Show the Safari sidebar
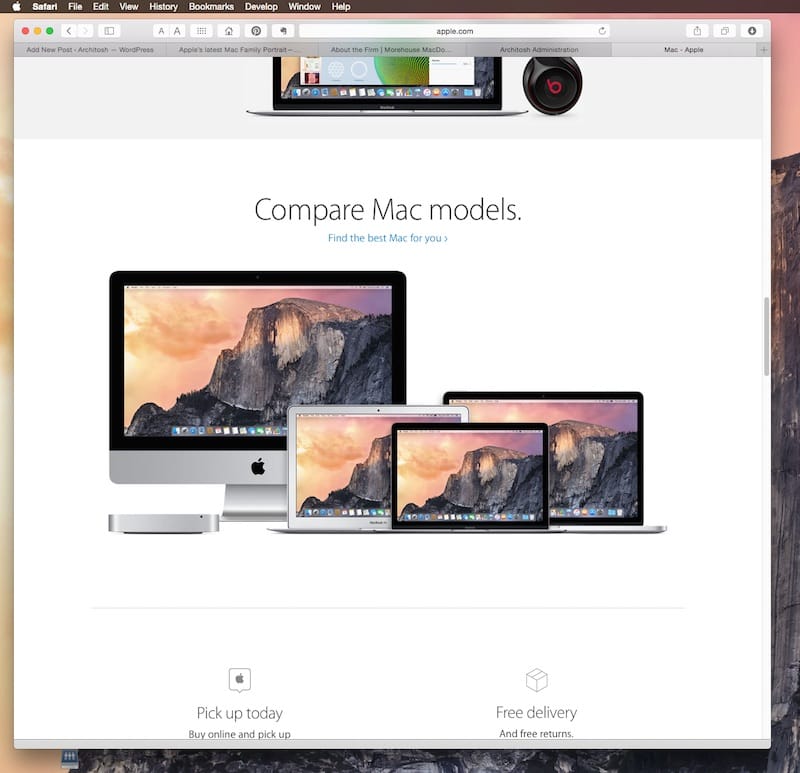The image size is (800, 773). pyautogui.click(x=109, y=31)
